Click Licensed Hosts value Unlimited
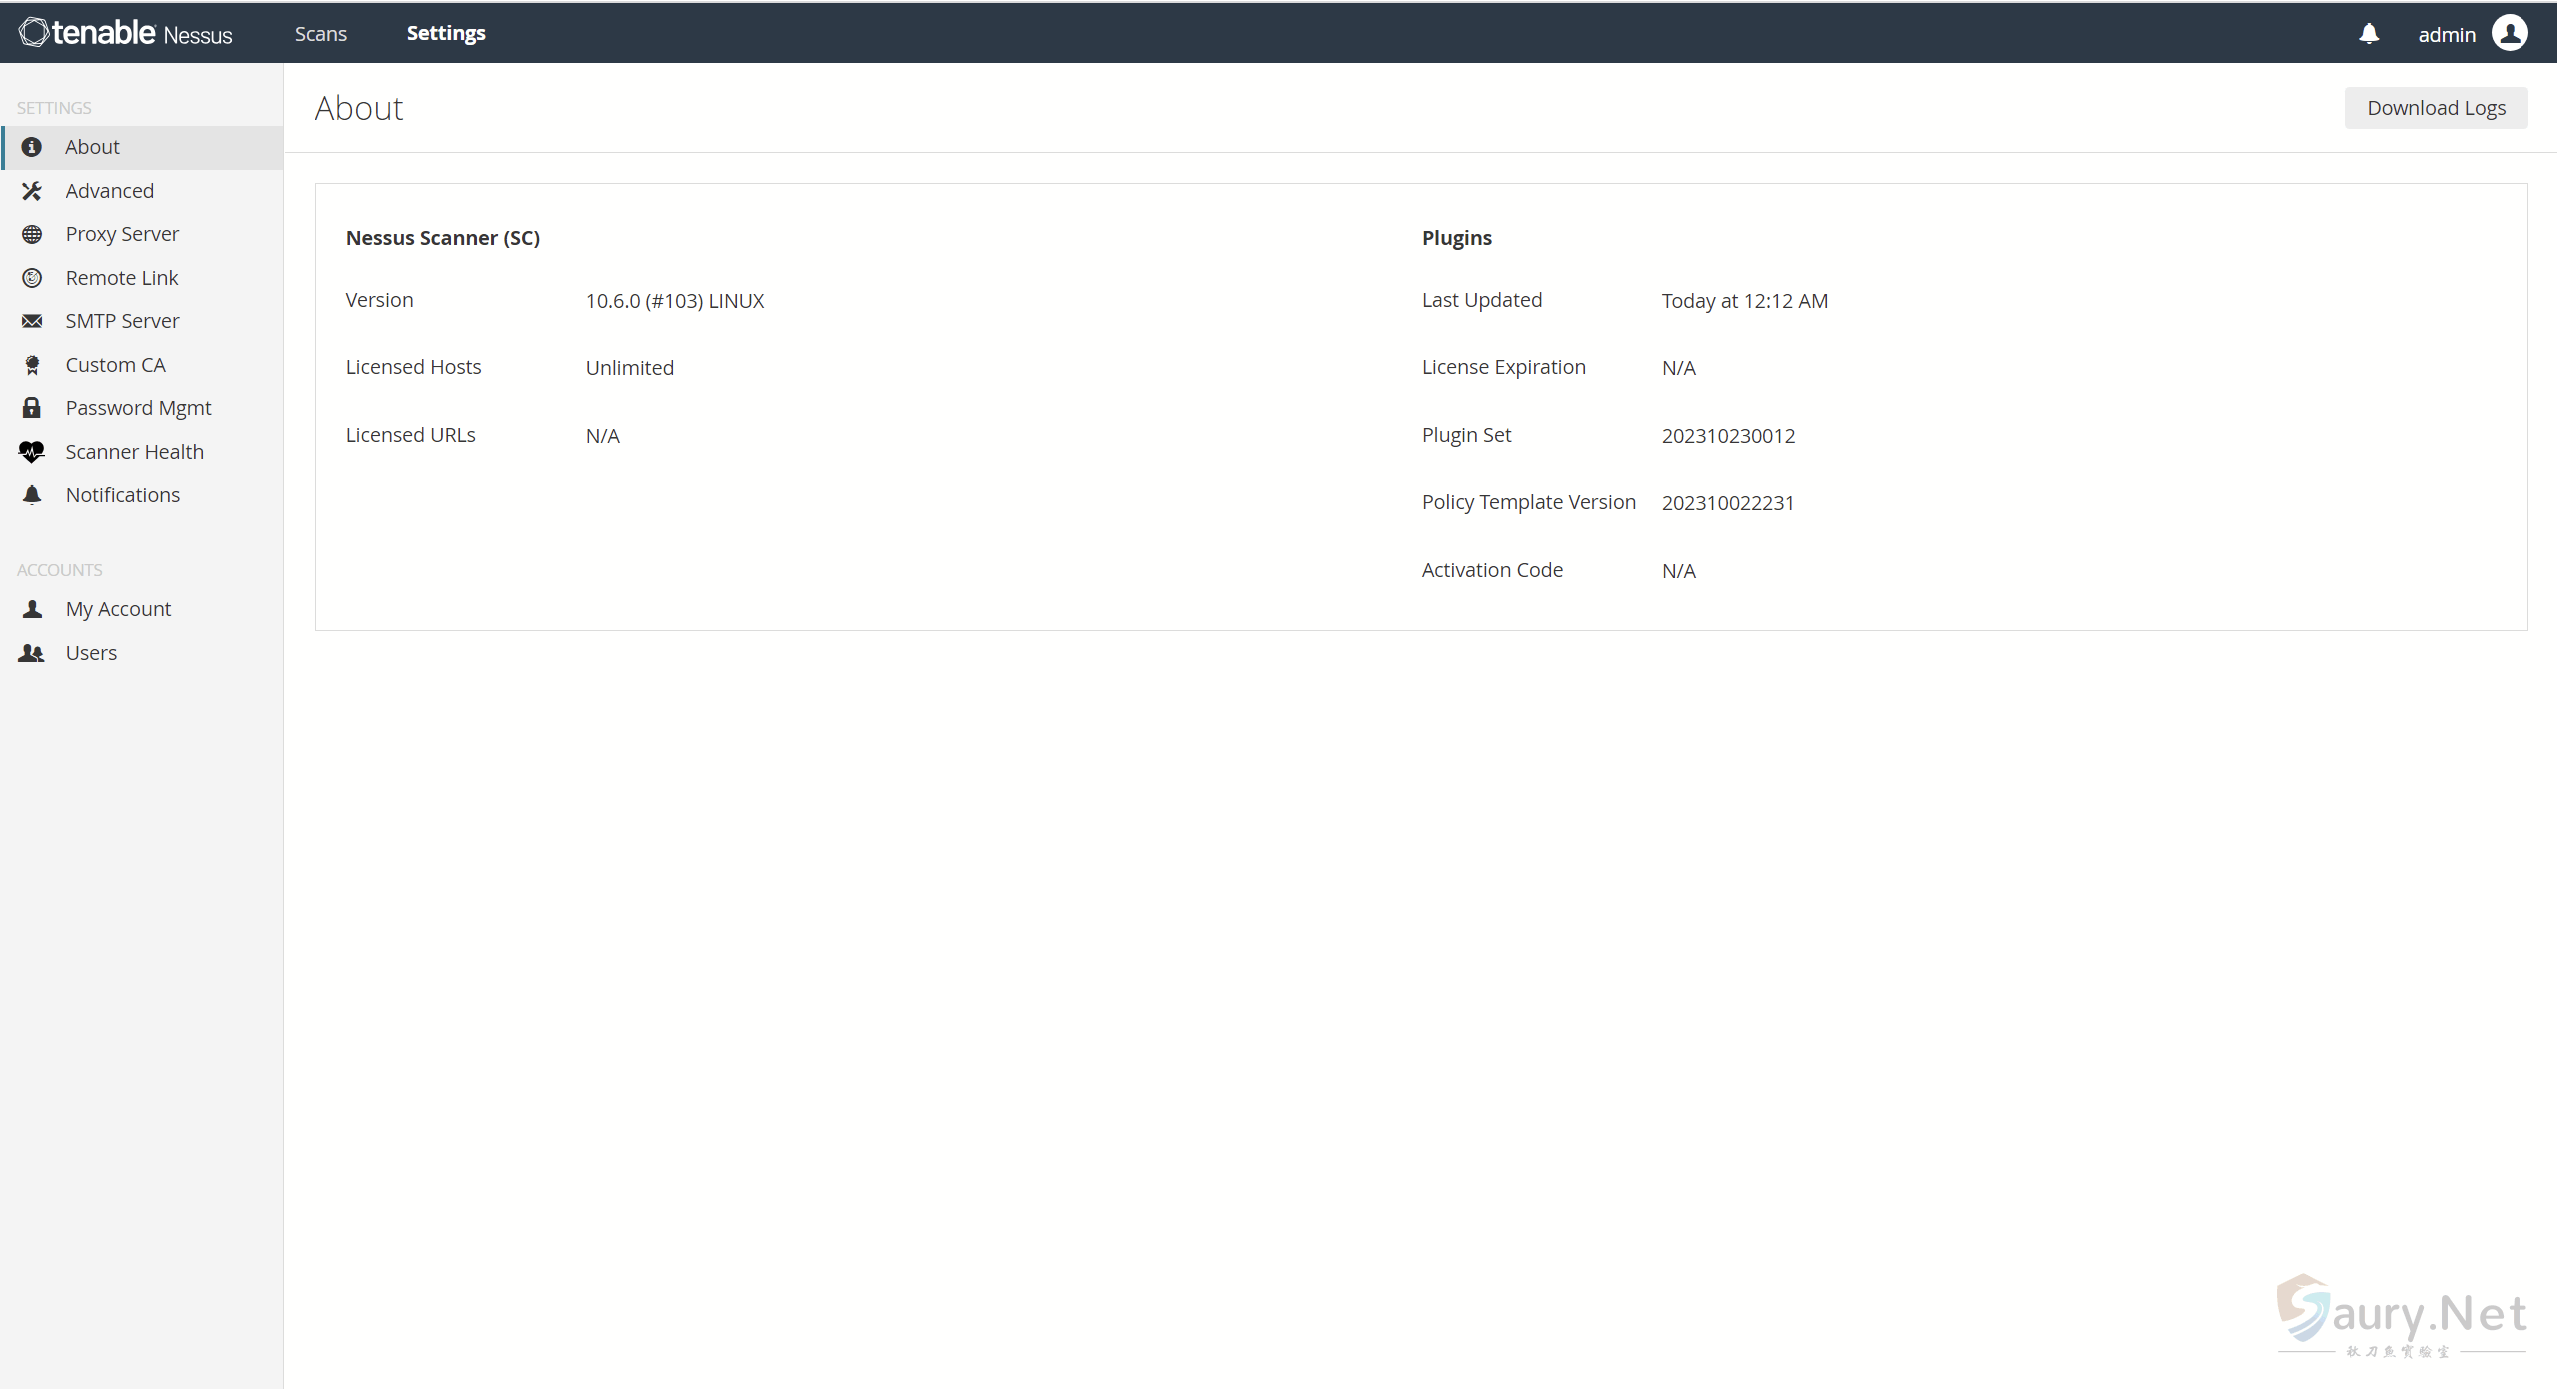Image resolution: width=2557 pixels, height=1389 pixels. click(x=630, y=368)
